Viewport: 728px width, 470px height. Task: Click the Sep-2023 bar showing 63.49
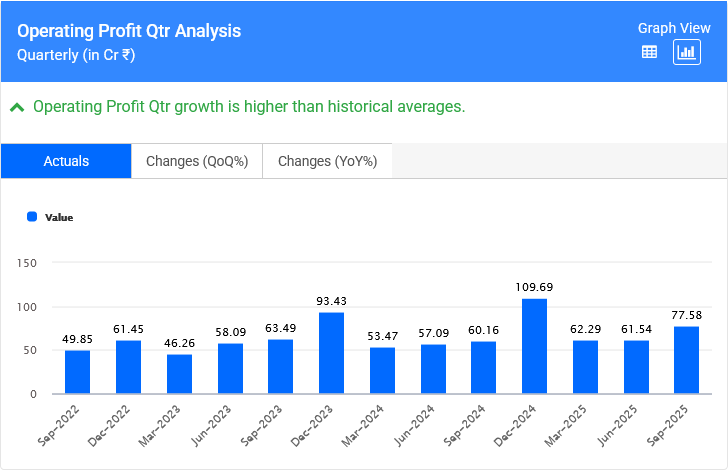coord(280,366)
